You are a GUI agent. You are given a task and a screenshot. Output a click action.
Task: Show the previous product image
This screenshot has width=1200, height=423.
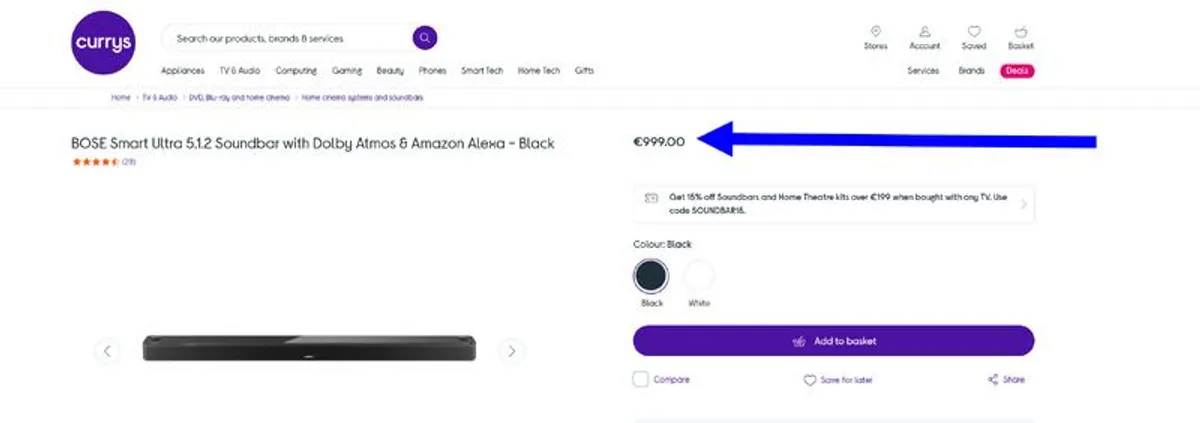(x=108, y=350)
